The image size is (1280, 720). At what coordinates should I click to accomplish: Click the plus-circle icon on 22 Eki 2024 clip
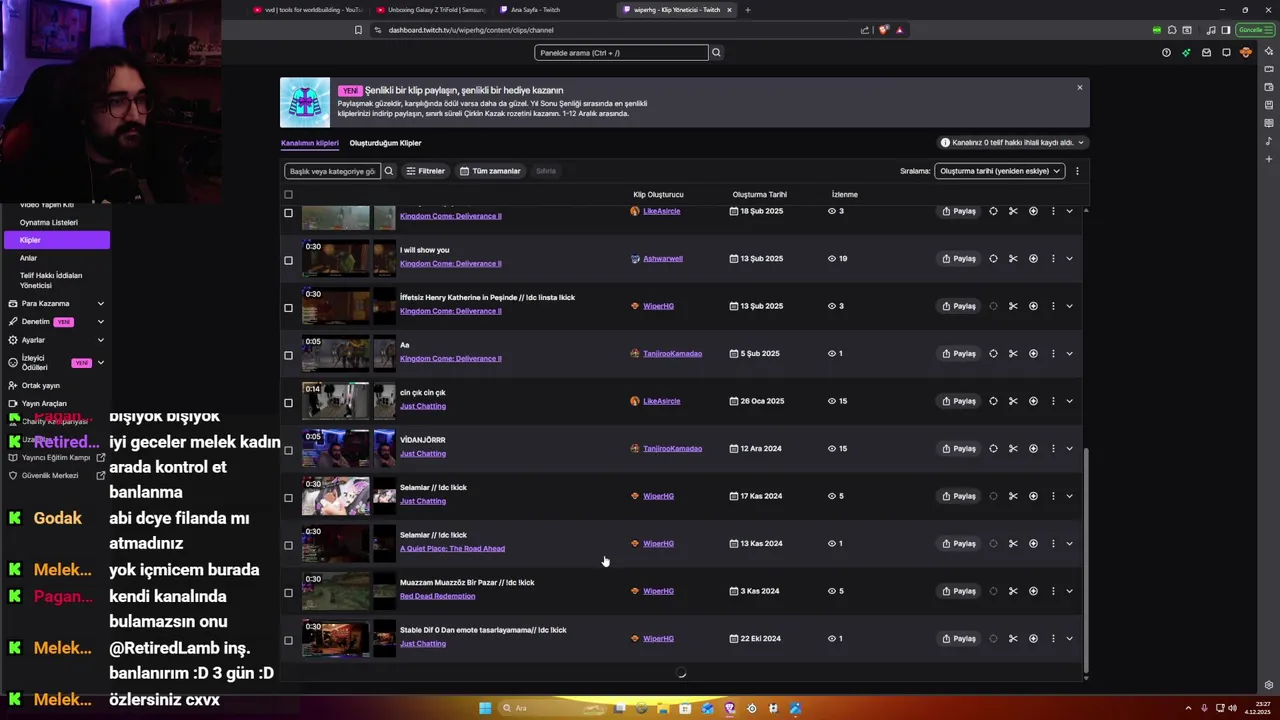coord(1033,638)
